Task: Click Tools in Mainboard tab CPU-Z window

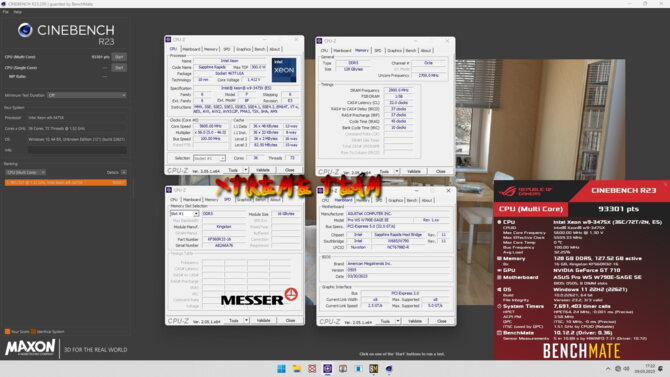Action: pyautogui.click(x=385, y=321)
